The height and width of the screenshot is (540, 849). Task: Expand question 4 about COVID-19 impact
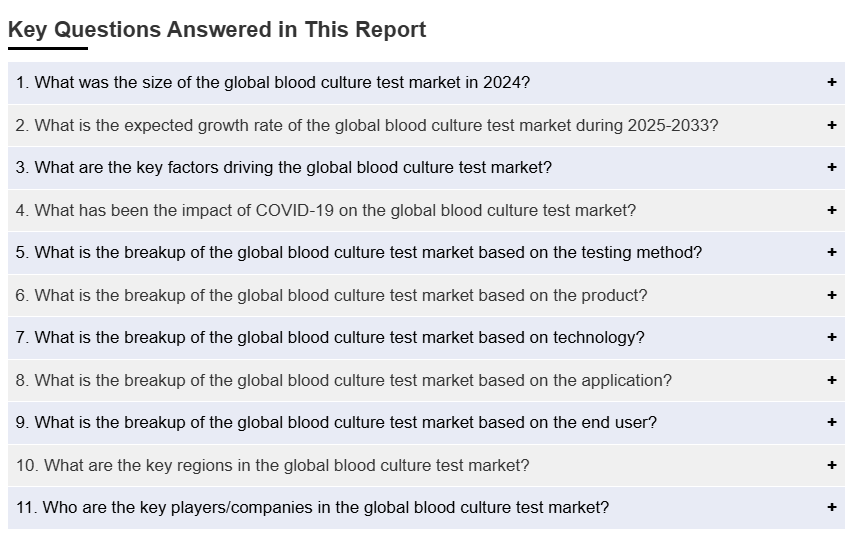[325, 210]
